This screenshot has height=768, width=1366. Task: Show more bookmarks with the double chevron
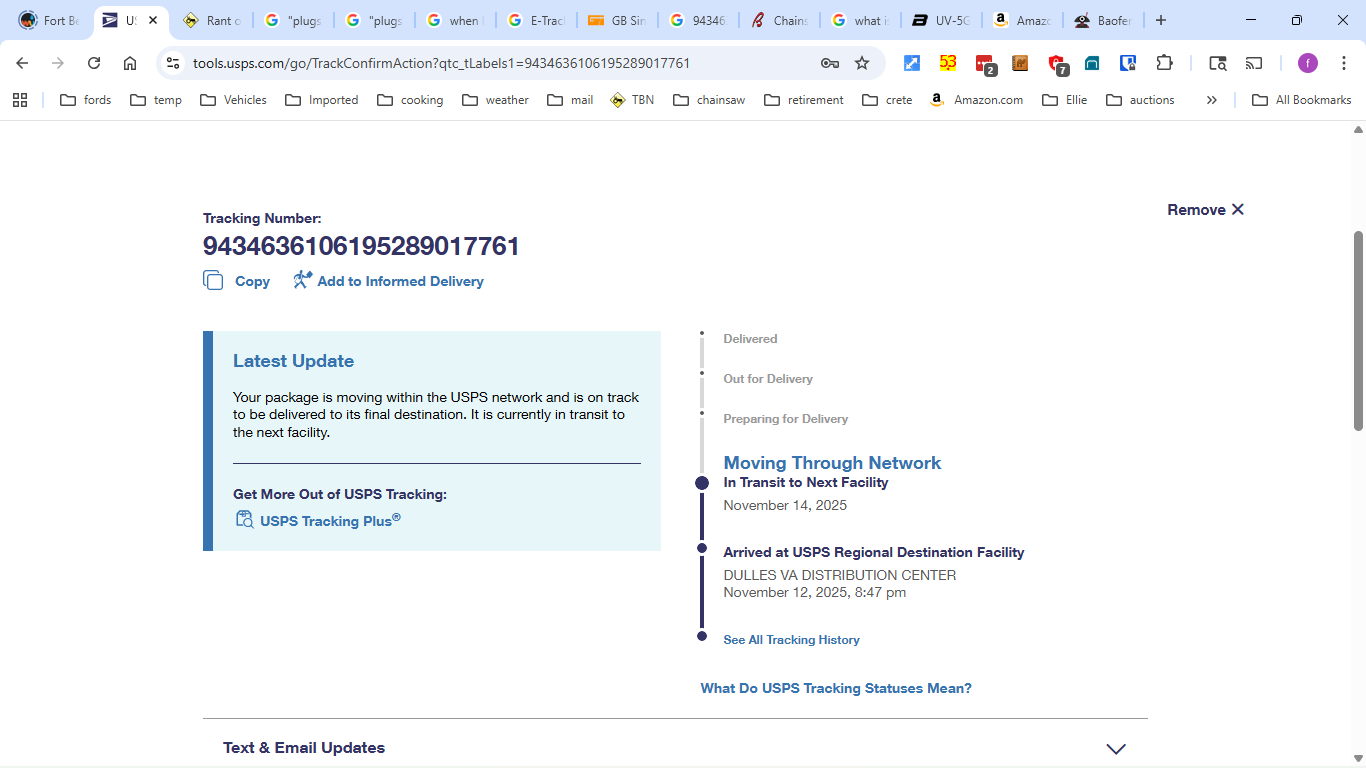[x=1211, y=100]
